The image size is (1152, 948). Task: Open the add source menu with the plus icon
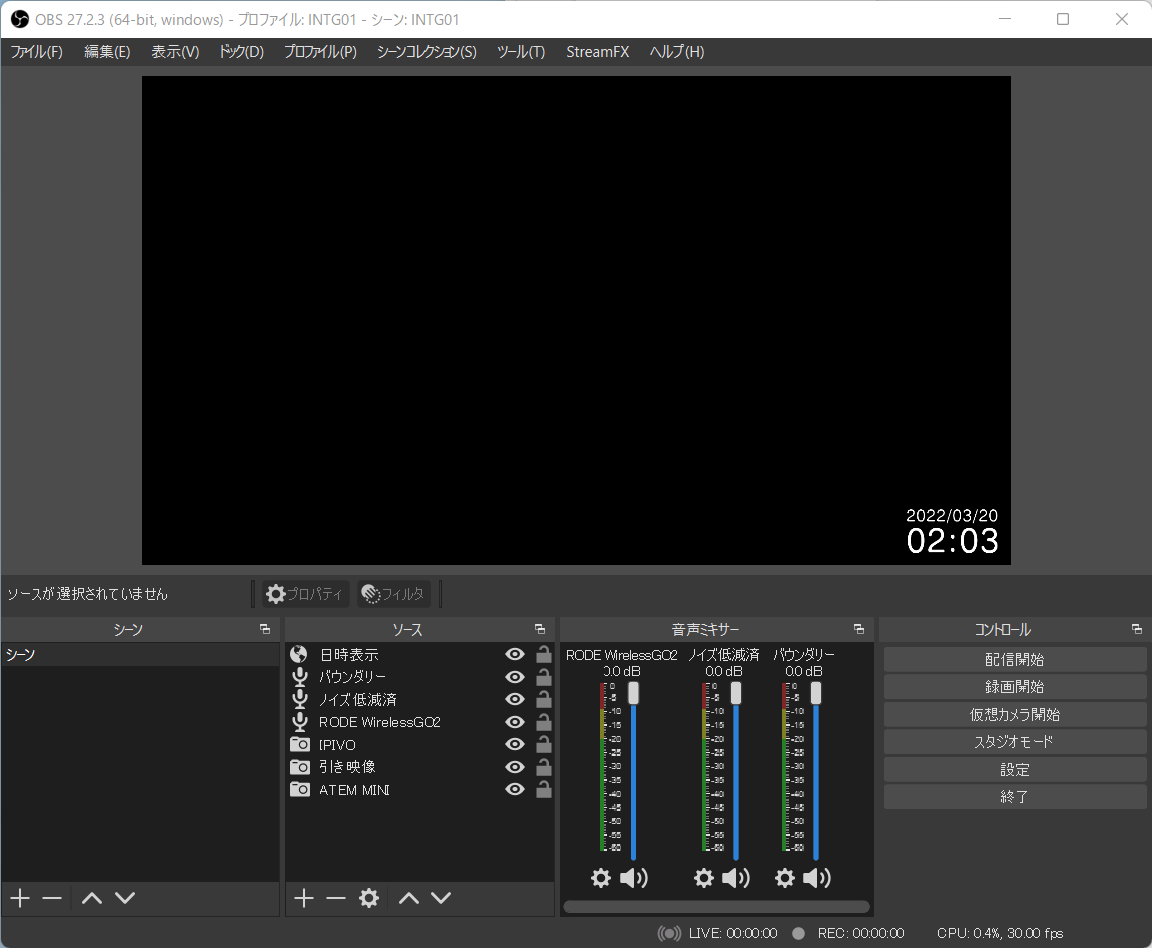pos(303,898)
